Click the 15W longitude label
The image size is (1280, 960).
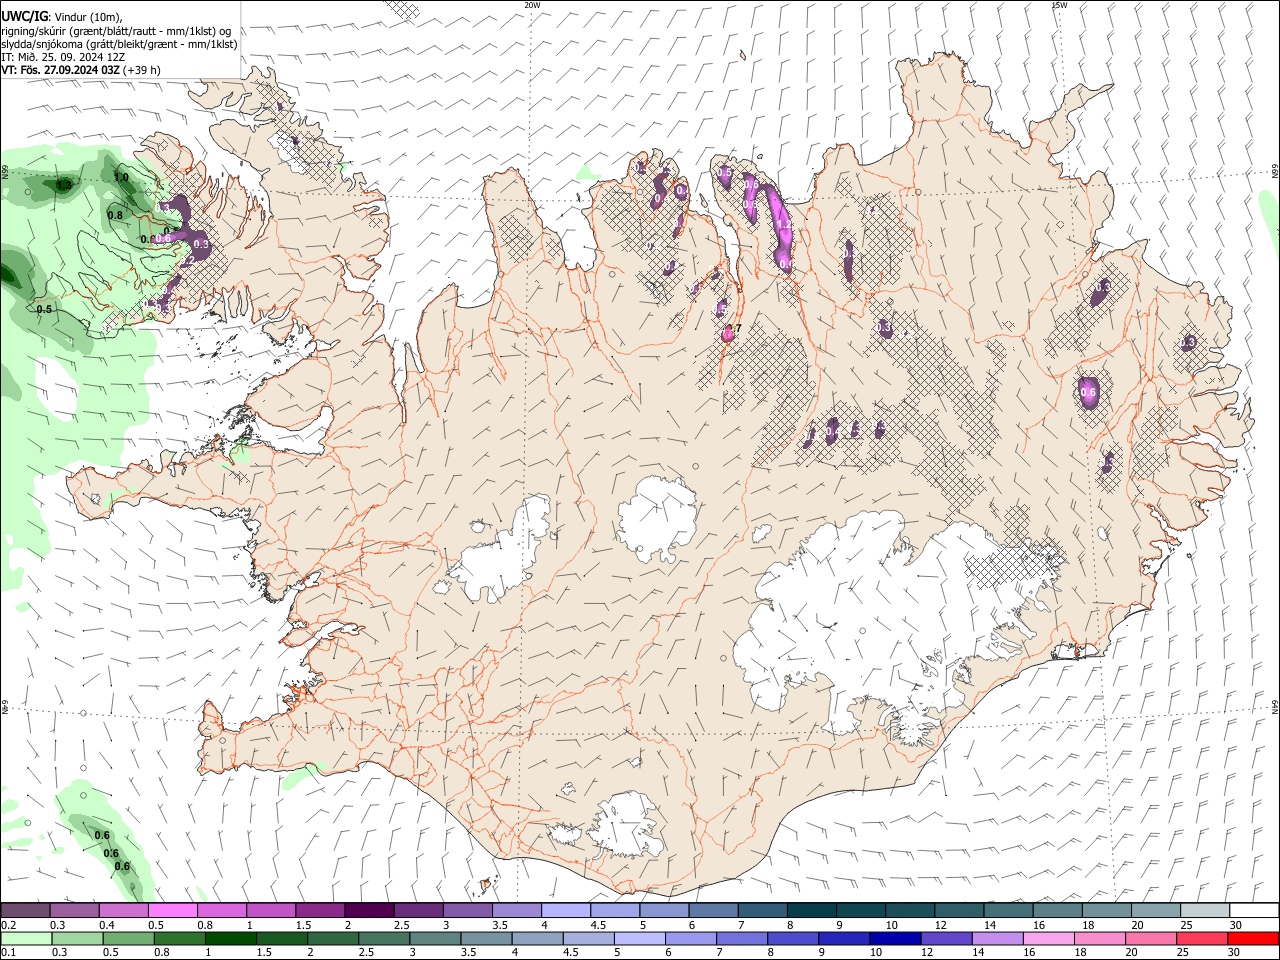tap(1059, 5)
